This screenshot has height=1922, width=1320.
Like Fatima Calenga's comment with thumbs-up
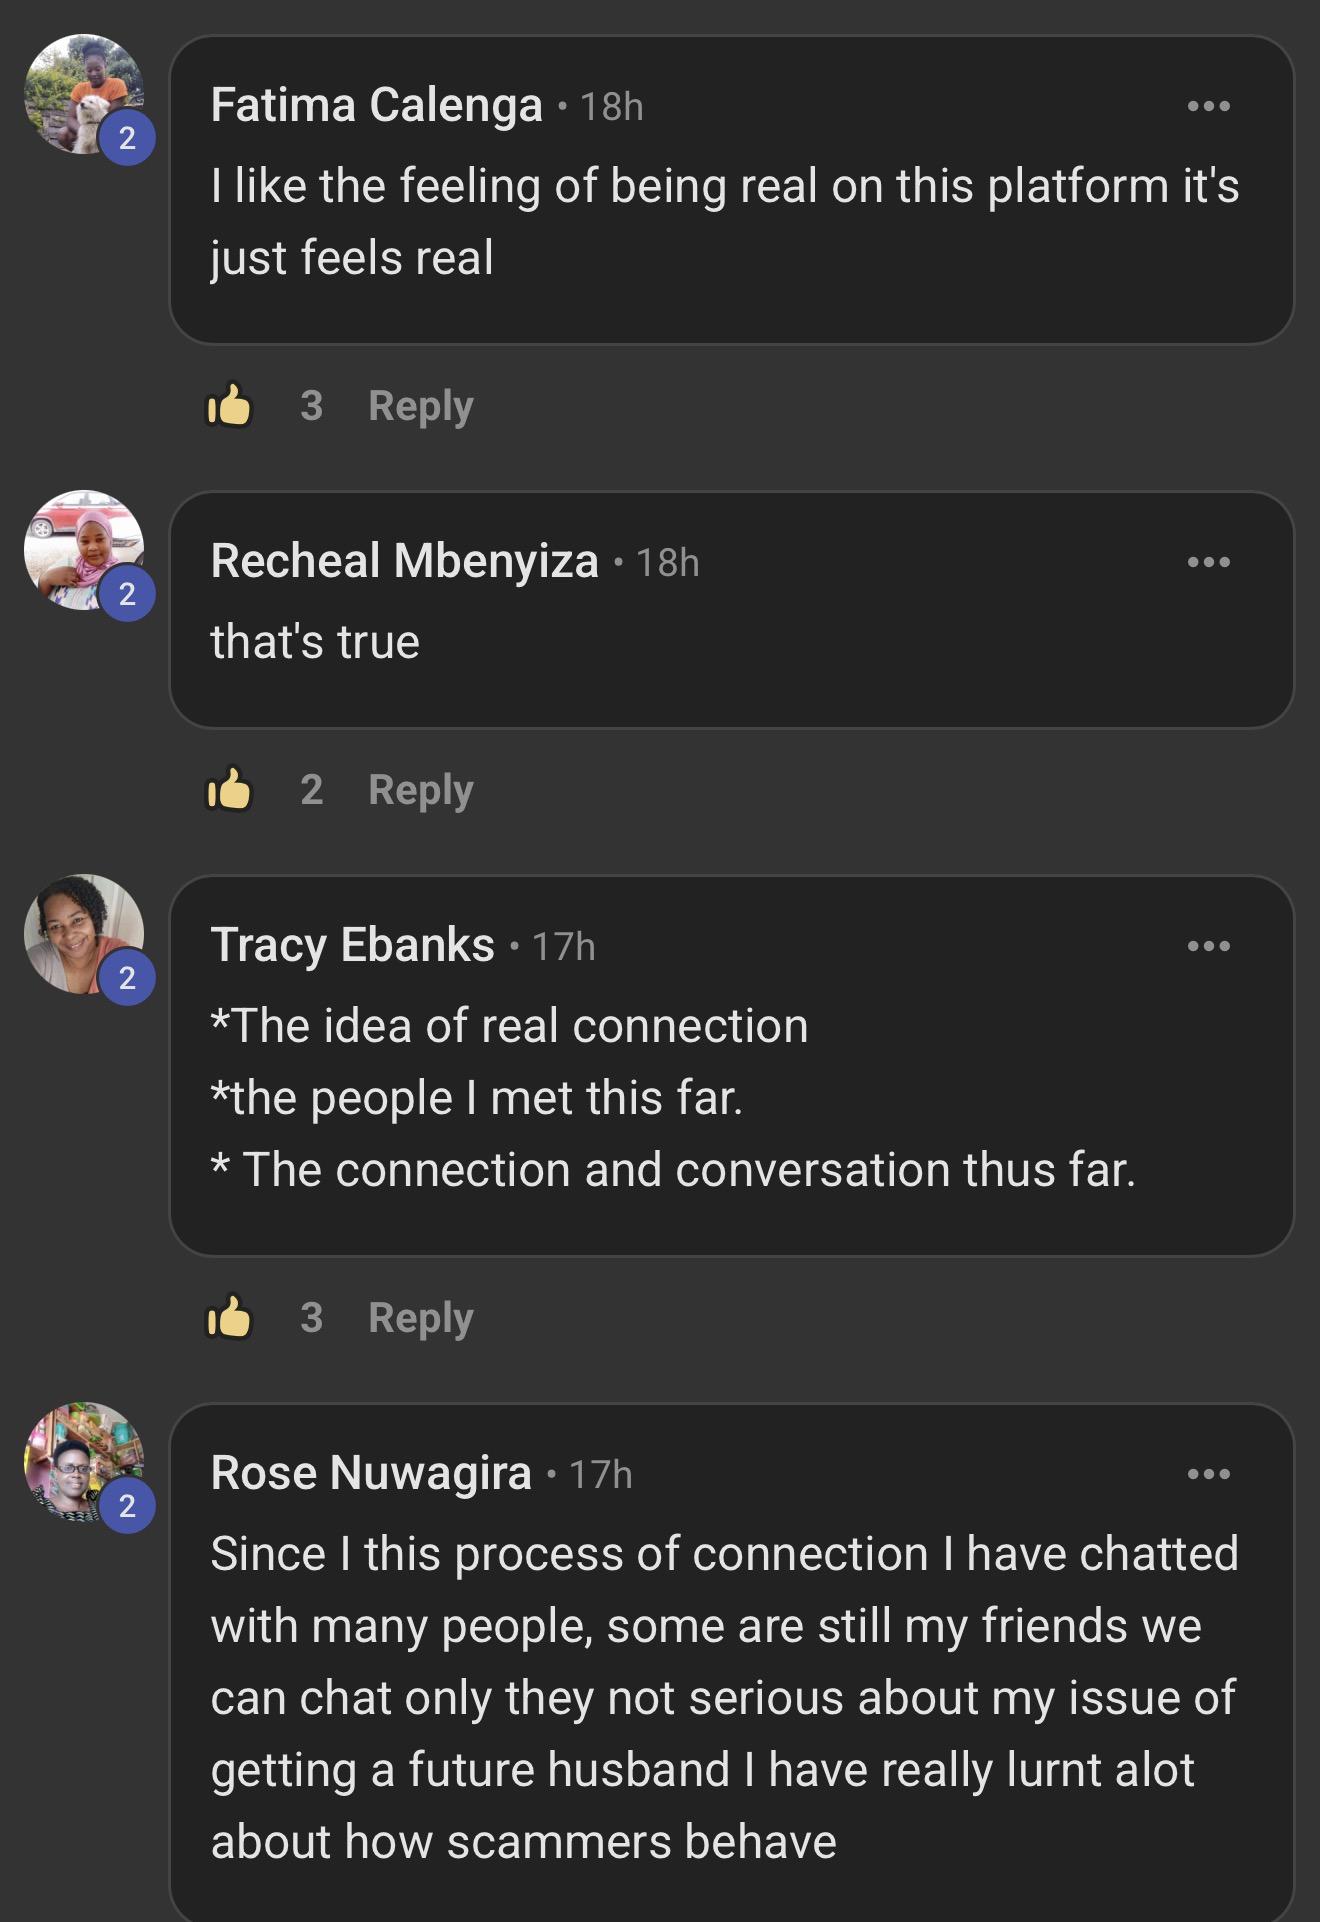click(x=229, y=405)
